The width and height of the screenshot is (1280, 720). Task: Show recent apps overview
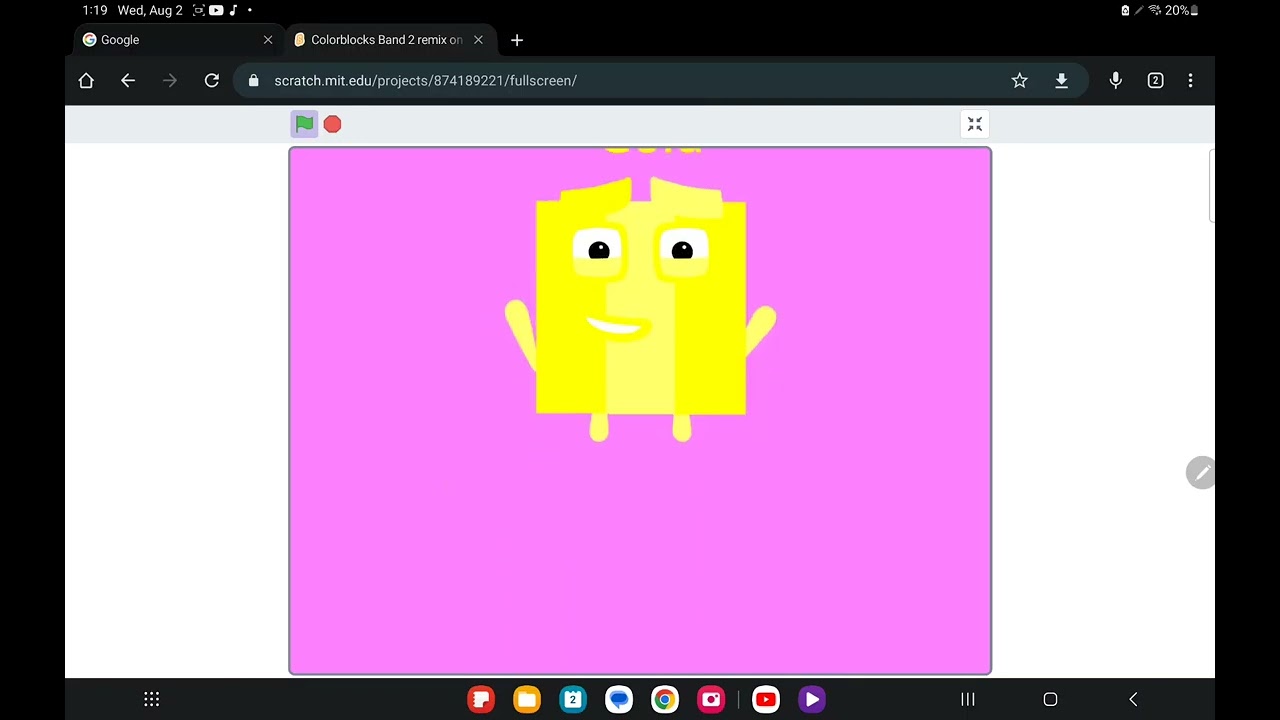[x=968, y=699]
